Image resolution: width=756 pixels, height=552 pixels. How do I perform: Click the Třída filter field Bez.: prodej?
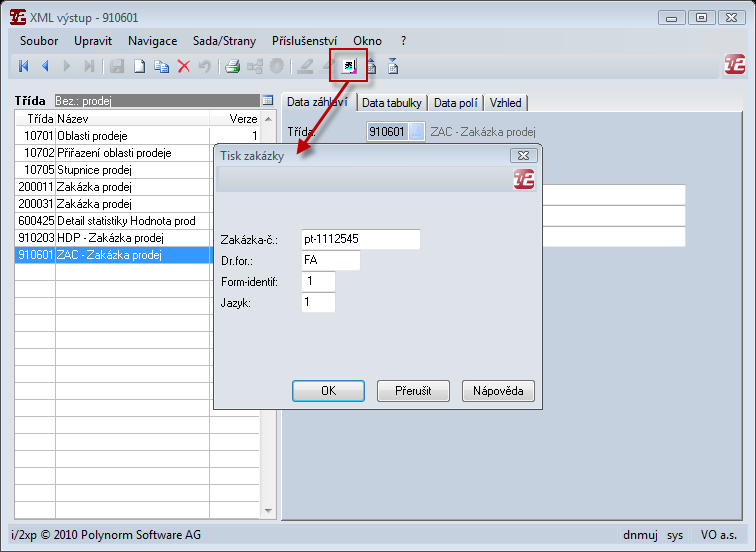[157, 100]
